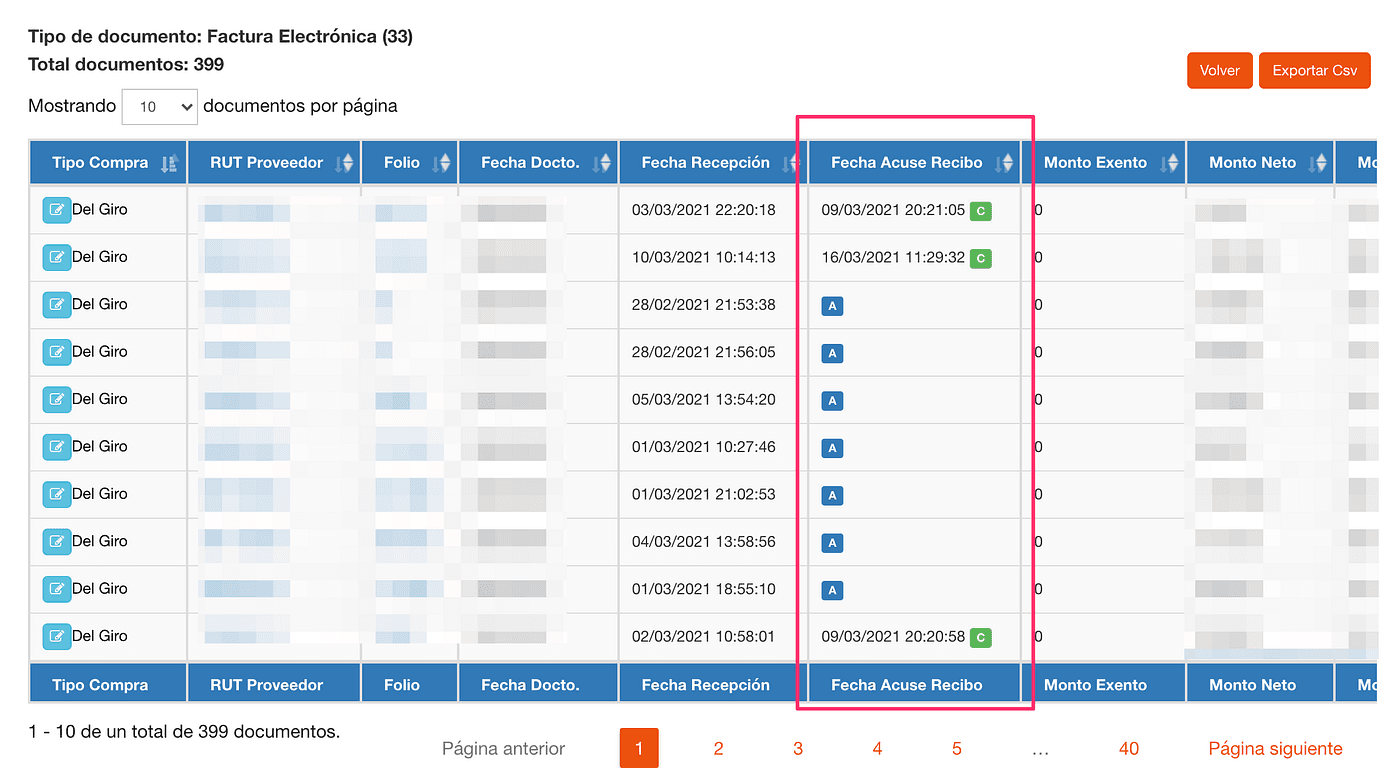Screen dimensions: 1400x768
Task: Export table with Exportar Csv button
Action: click(1315, 70)
